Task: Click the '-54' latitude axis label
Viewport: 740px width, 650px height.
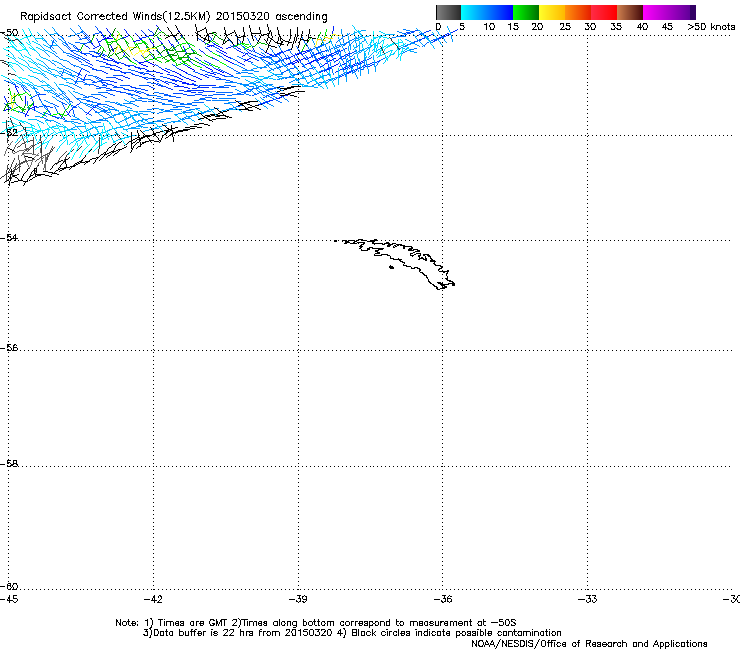Action: [9, 237]
